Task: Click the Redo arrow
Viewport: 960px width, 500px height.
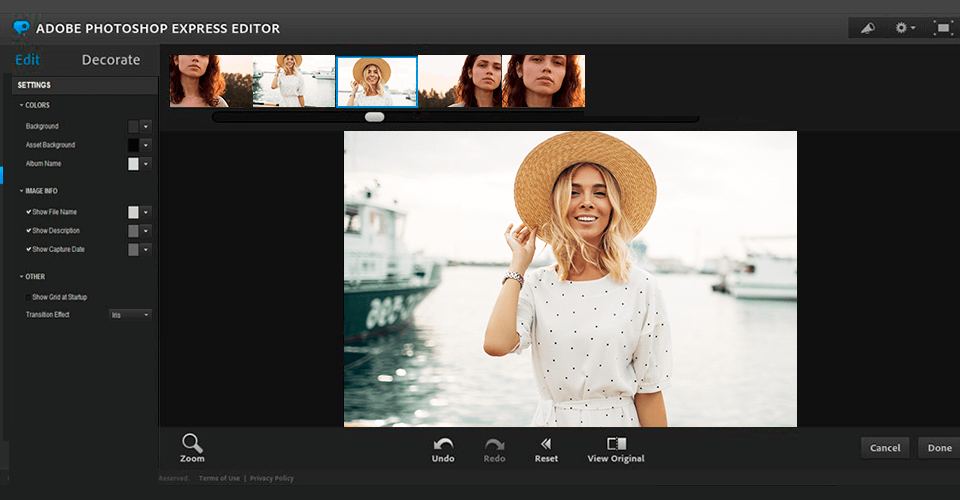Action: pyautogui.click(x=494, y=450)
